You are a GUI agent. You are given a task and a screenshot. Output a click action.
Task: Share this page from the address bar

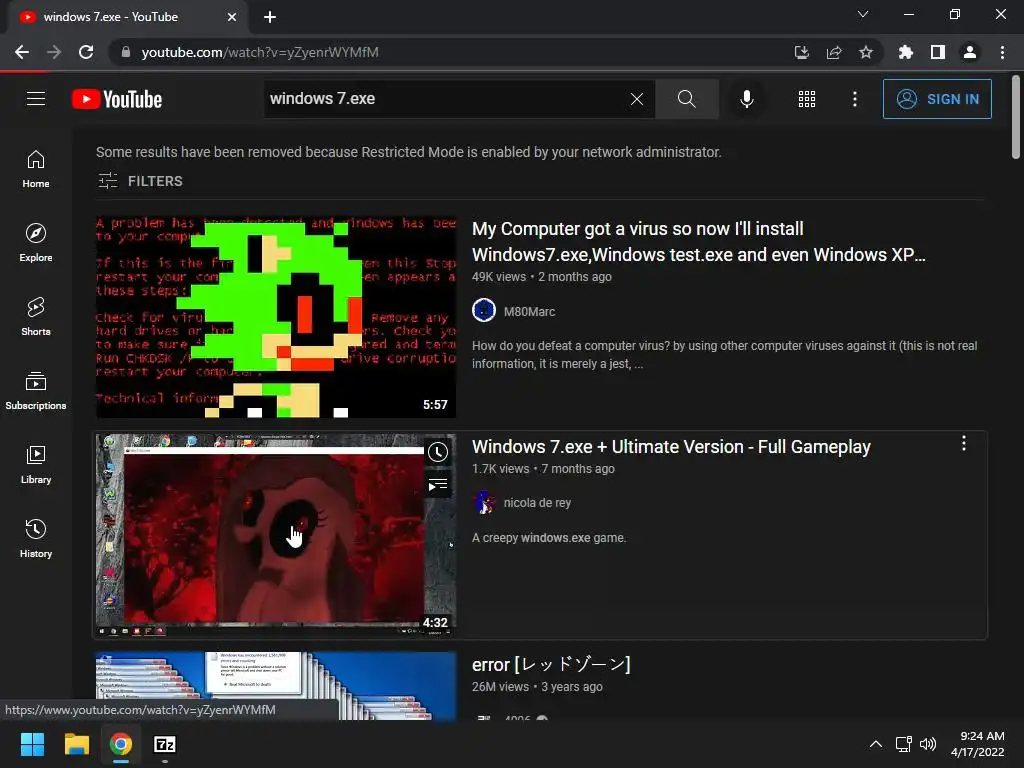pyautogui.click(x=833, y=52)
